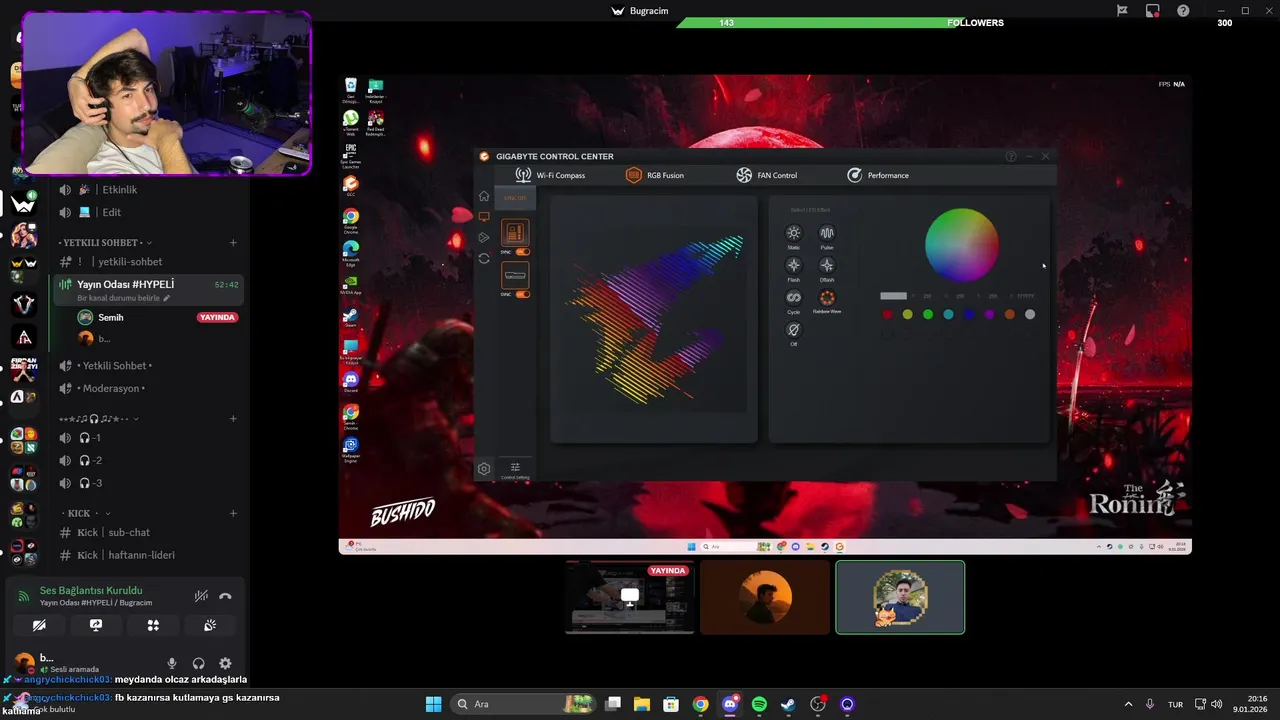Add a channel to KICK category
Image resolution: width=1280 pixels, height=720 pixels.
233,513
